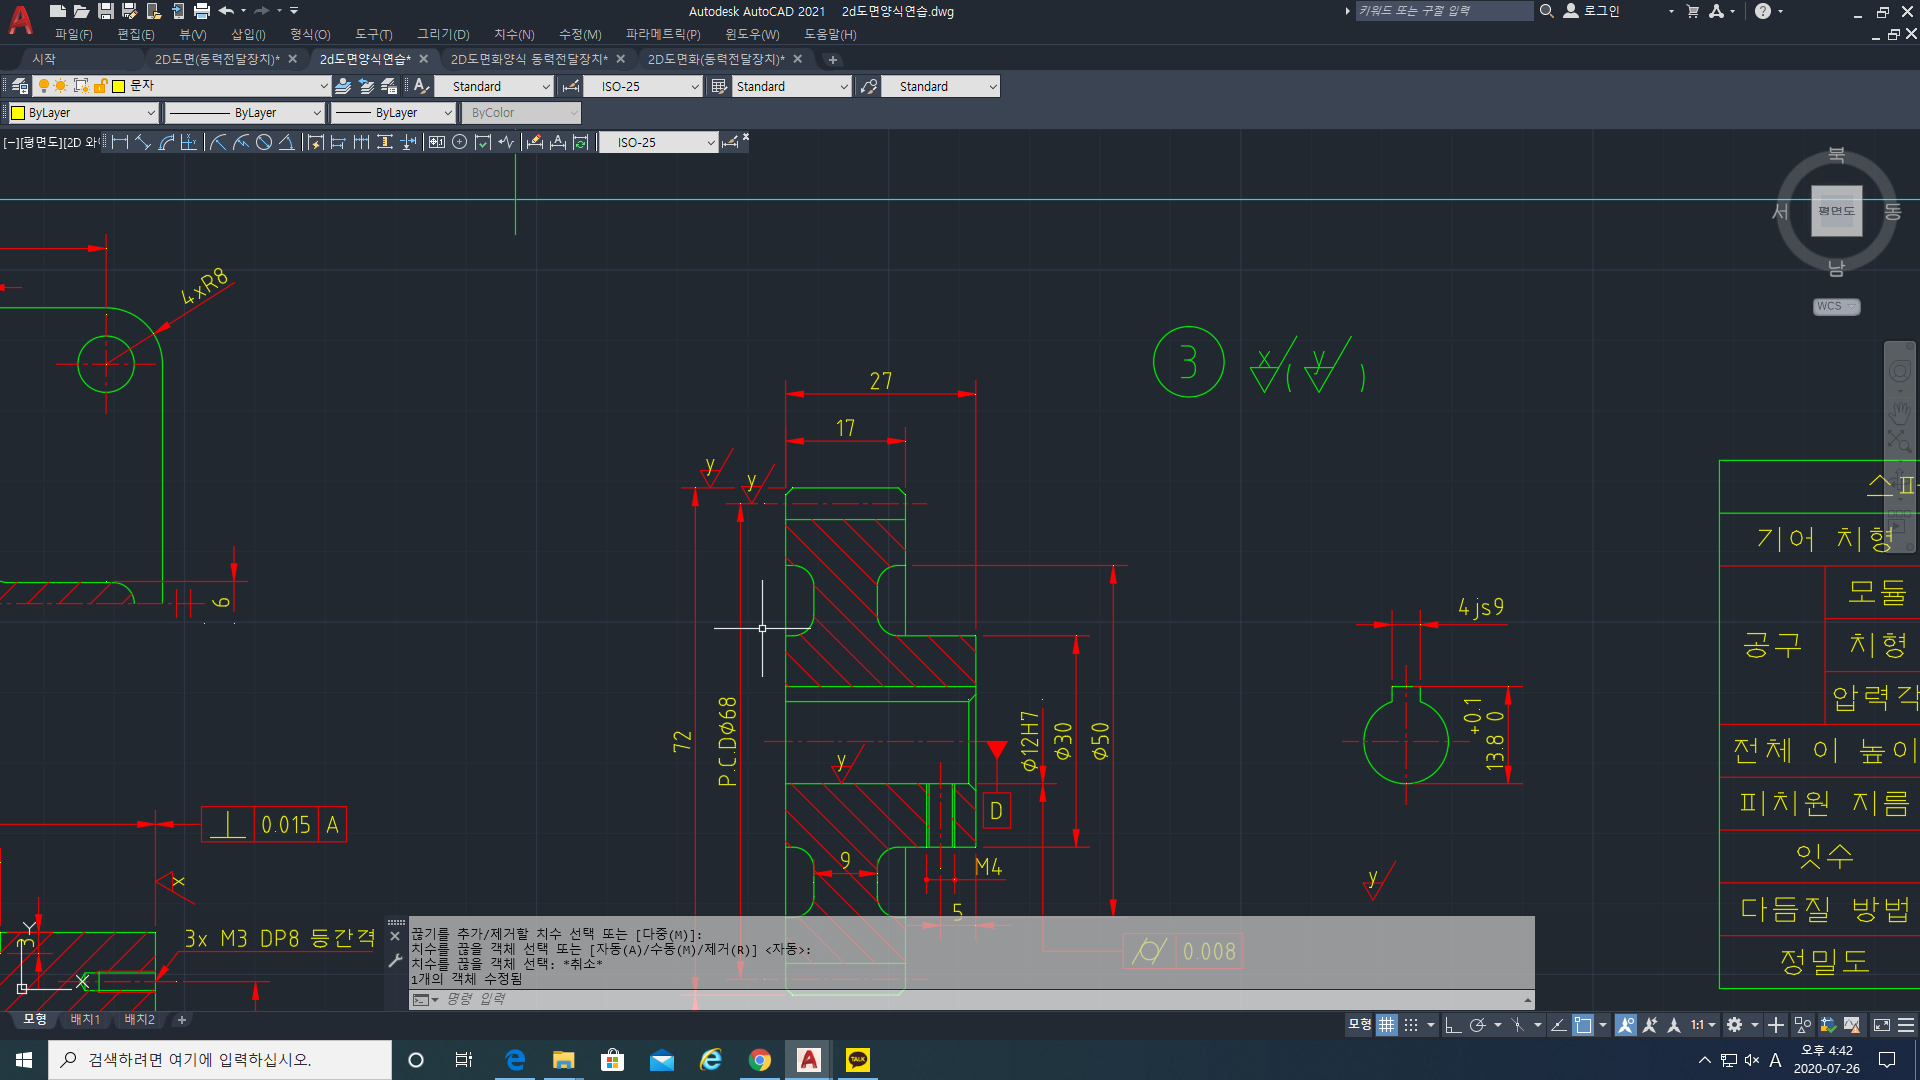1920x1080 pixels.
Task: Open the 치수(N) menu
Action: click(514, 34)
